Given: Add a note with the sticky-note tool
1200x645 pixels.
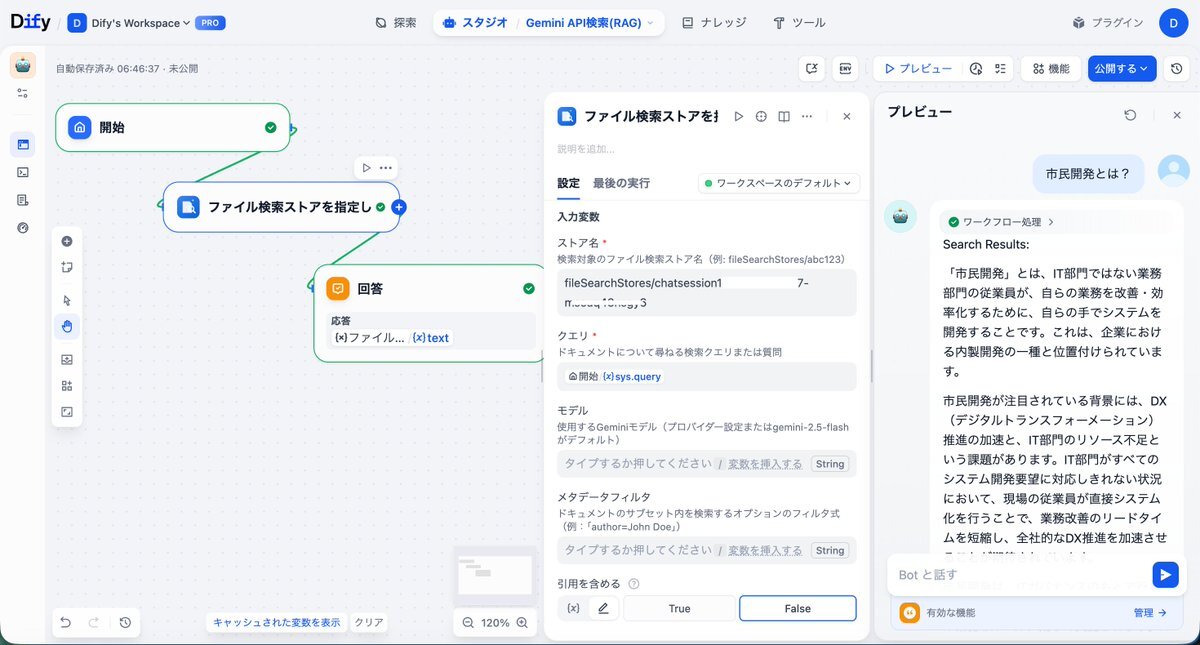Looking at the screenshot, I should [67, 267].
